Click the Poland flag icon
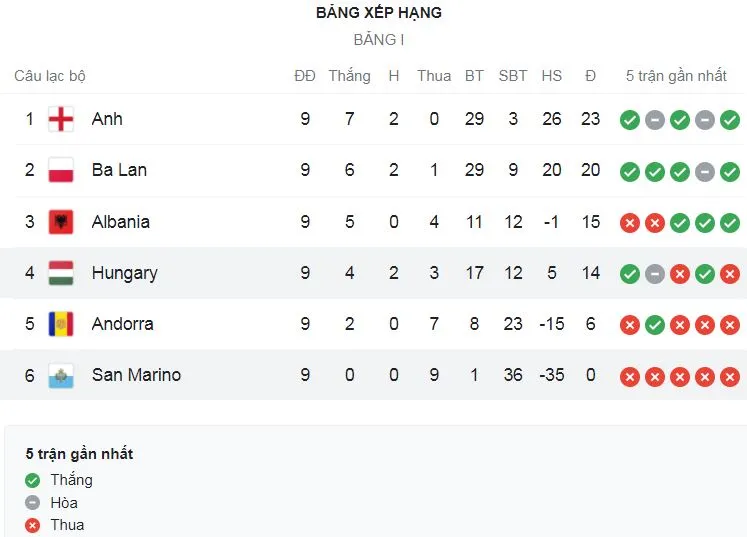Viewport: 747px width, 537px height. [x=61, y=171]
